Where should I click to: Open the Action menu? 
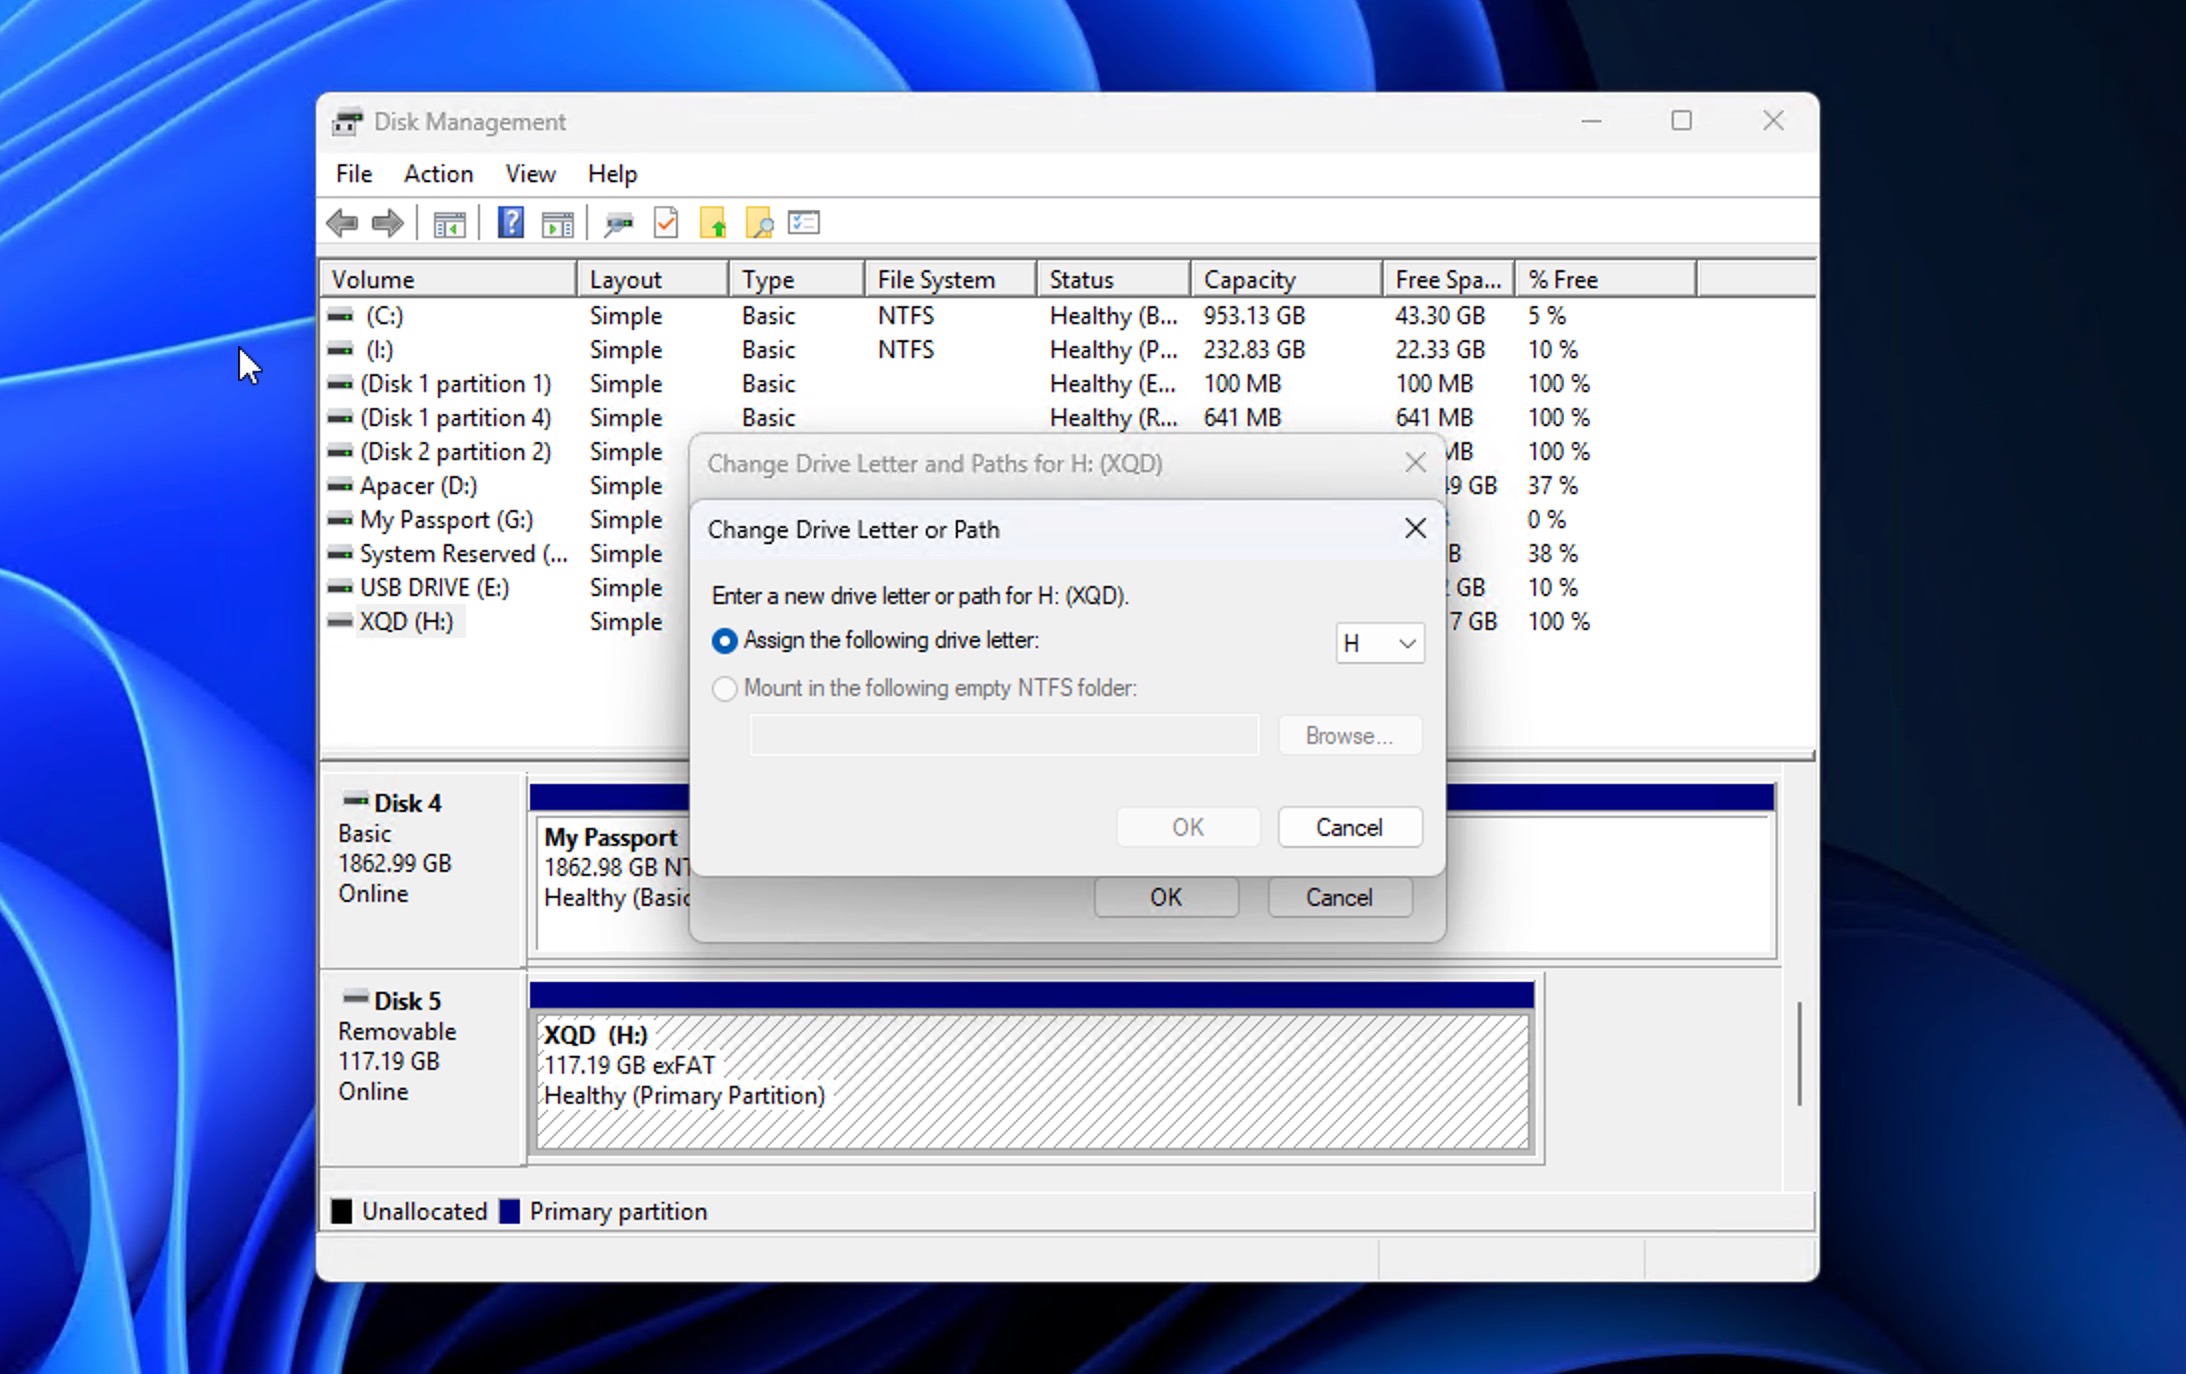click(x=438, y=174)
